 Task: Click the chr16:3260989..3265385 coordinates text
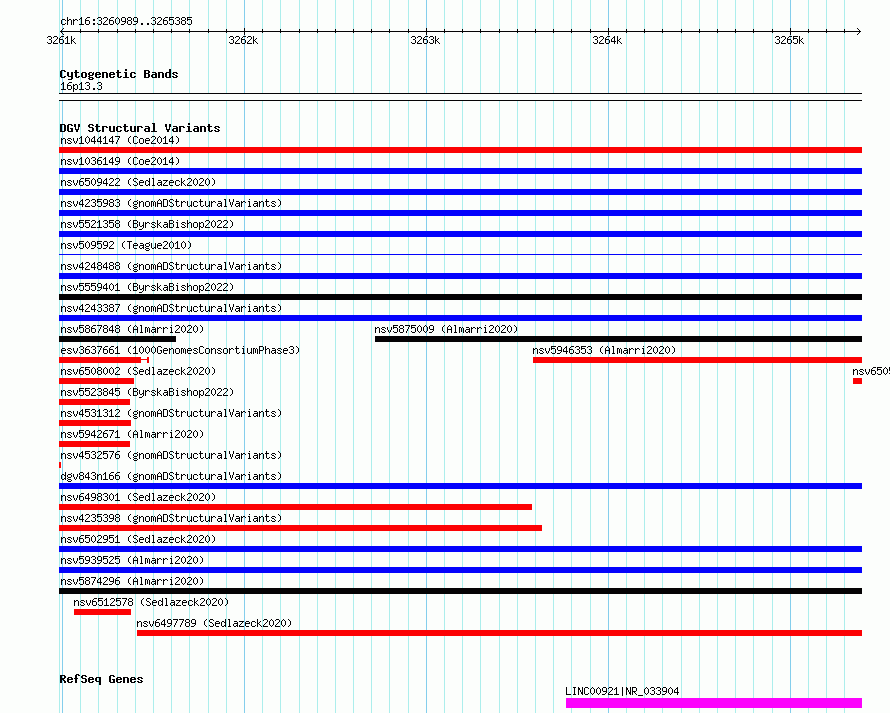coord(126,22)
